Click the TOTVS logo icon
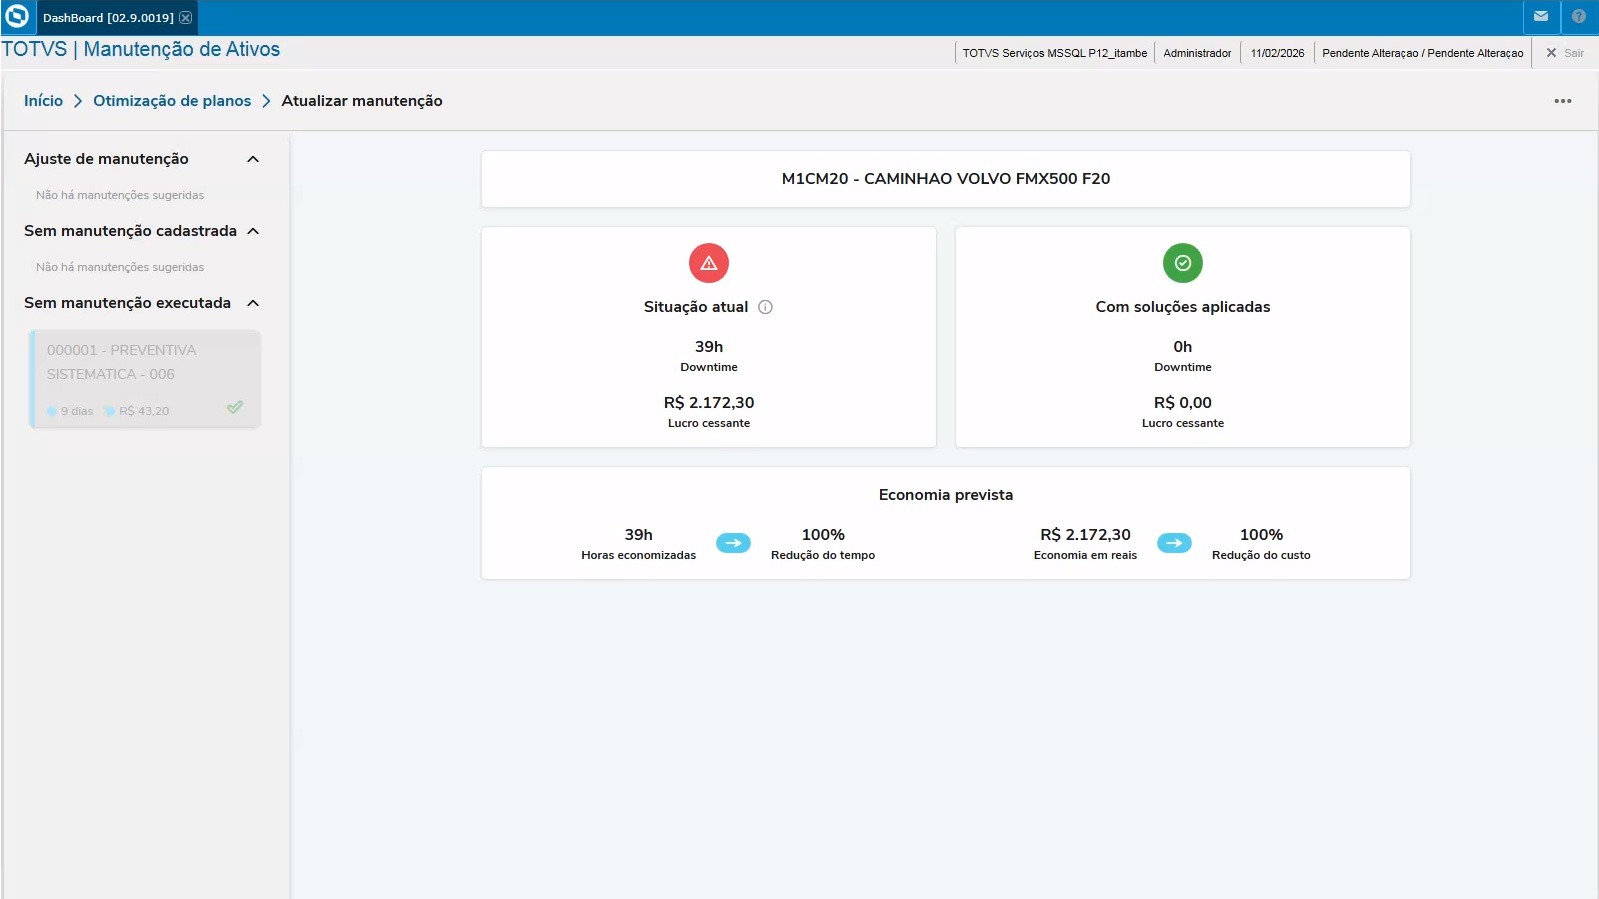Image resolution: width=1599 pixels, height=899 pixels. [x=17, y=17]
